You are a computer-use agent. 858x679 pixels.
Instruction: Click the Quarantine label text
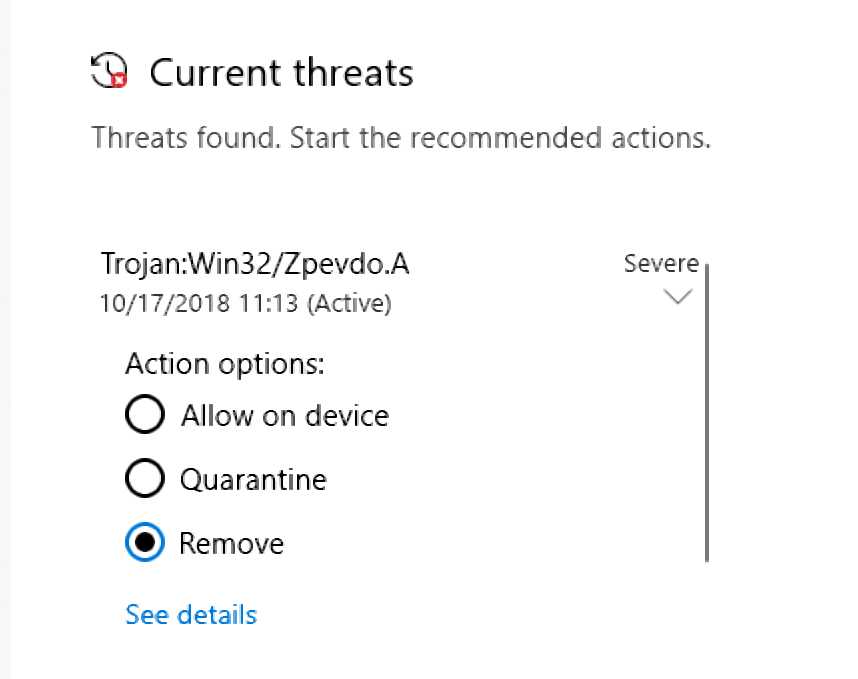[252, 478]
